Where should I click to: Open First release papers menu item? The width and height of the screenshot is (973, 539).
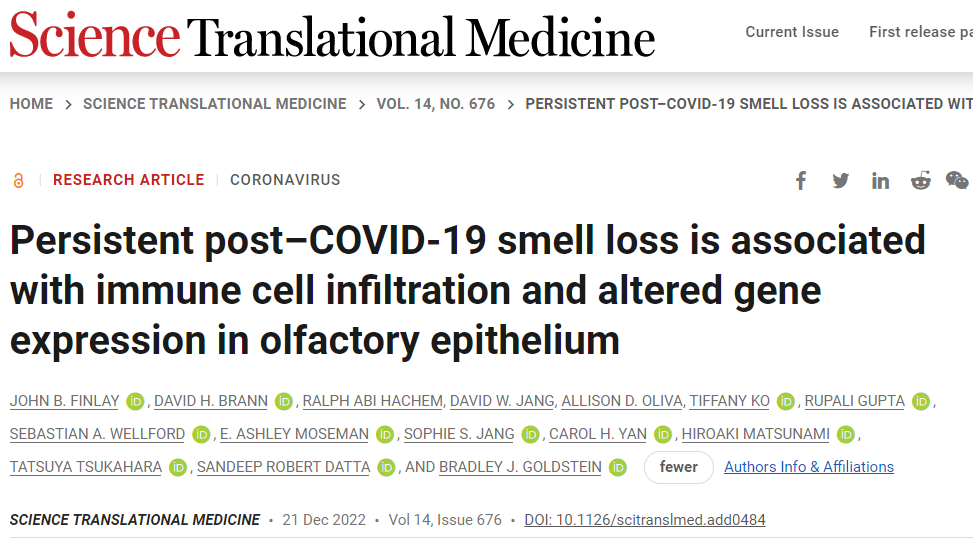[921, 32]
